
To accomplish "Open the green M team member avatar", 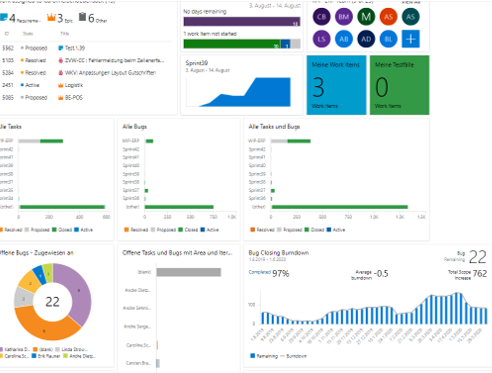I will [366, 17].
